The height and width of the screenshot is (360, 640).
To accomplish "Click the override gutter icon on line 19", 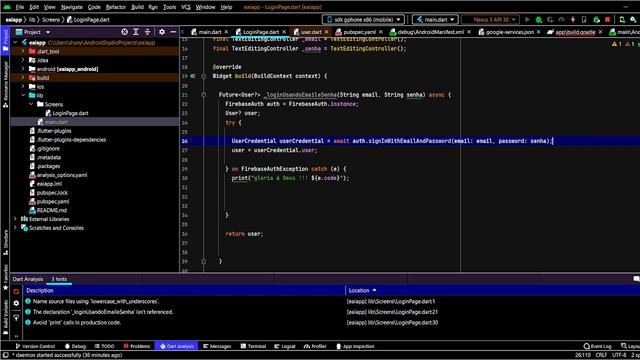I will click(193, 76).
